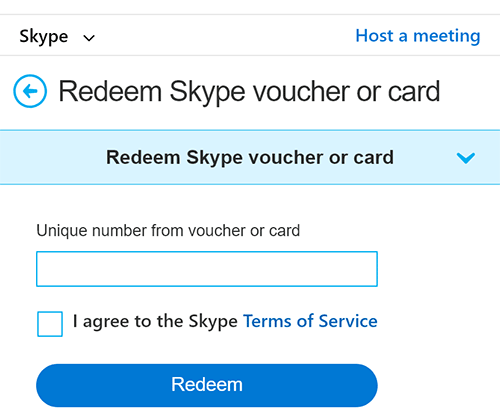Open the Terms of Service link
500x420 pixels.
click(x=310, y=321)
